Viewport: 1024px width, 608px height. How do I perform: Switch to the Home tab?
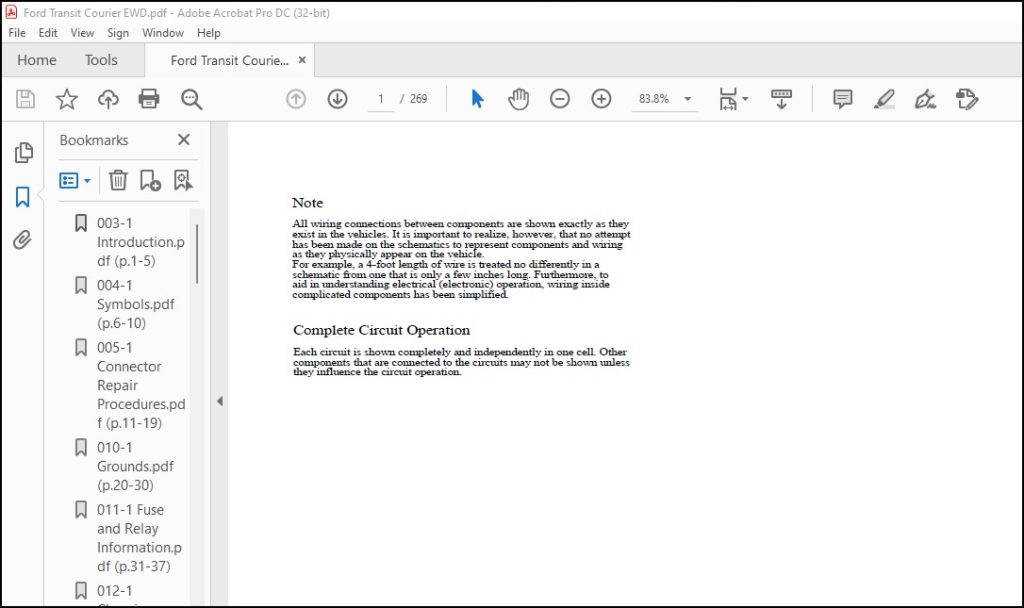tap(37, 60)
